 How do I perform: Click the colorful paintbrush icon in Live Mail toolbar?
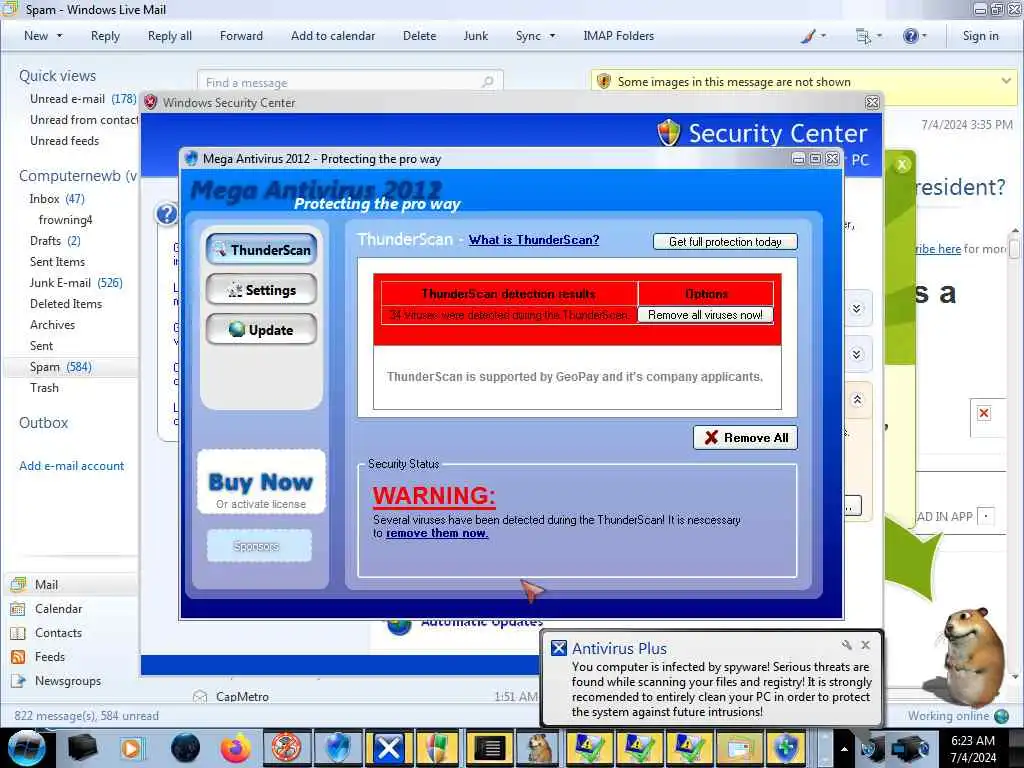pos(808,37)
